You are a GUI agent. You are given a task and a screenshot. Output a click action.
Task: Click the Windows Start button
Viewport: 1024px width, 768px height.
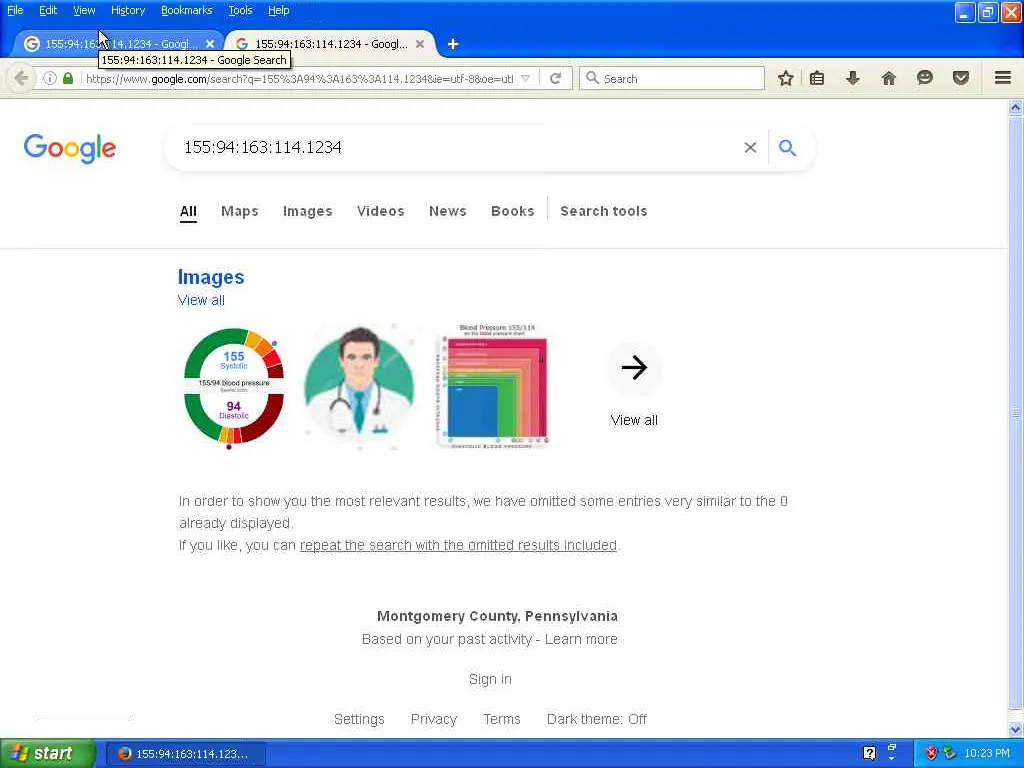tap(48, 753)
